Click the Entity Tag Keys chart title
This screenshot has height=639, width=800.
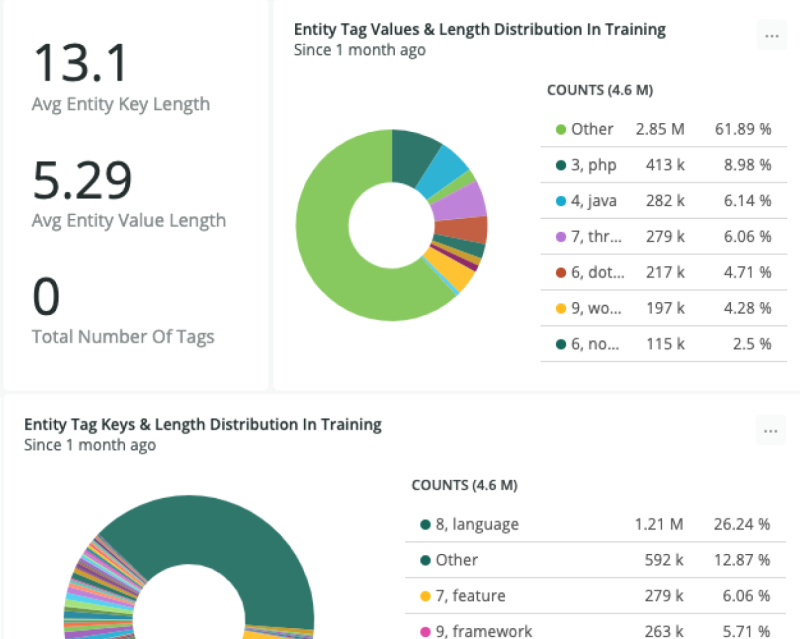[202, 424]
